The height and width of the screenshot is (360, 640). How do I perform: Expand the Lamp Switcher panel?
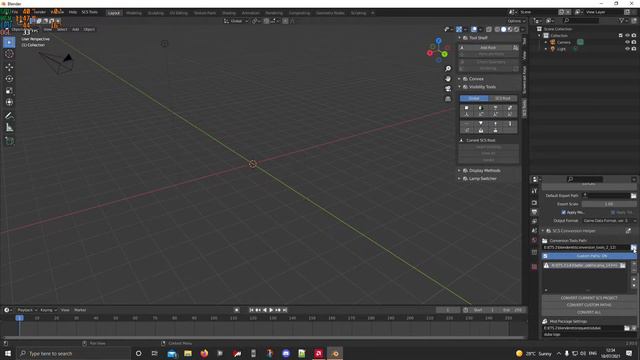482,179
